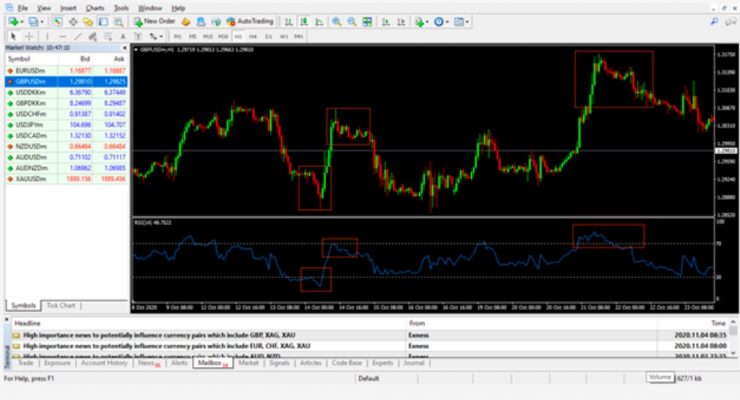Click the zoom in magnifier icon
The image size is (740, 400).
335,21
